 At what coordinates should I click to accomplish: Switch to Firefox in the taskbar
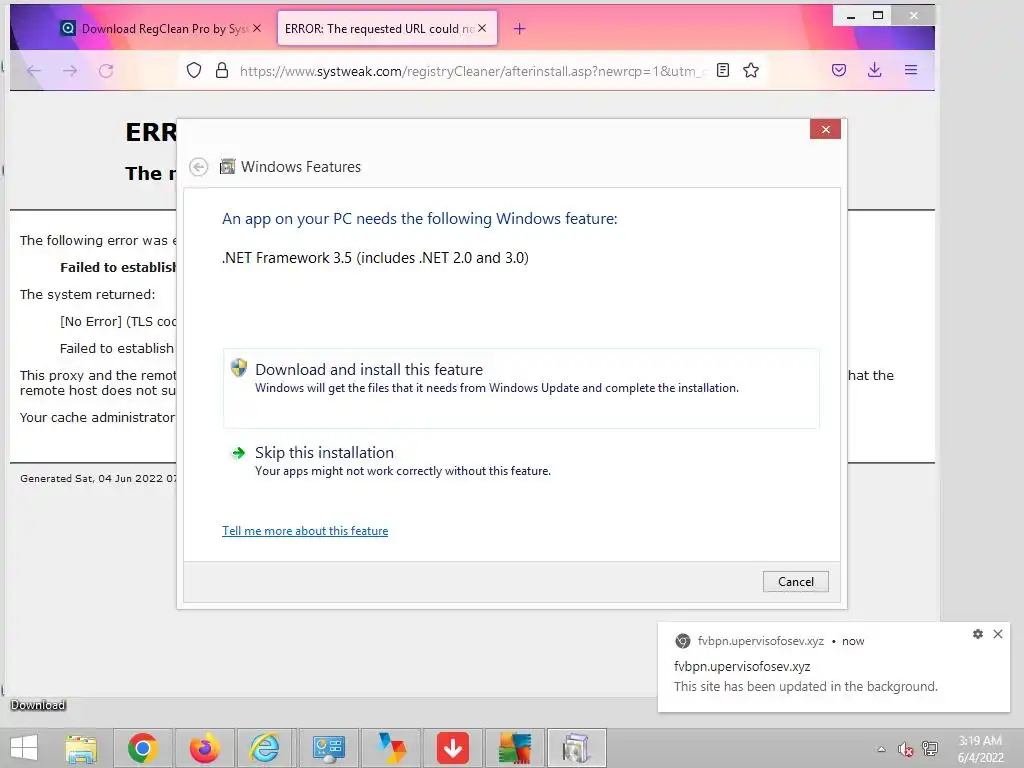[204, 748]
